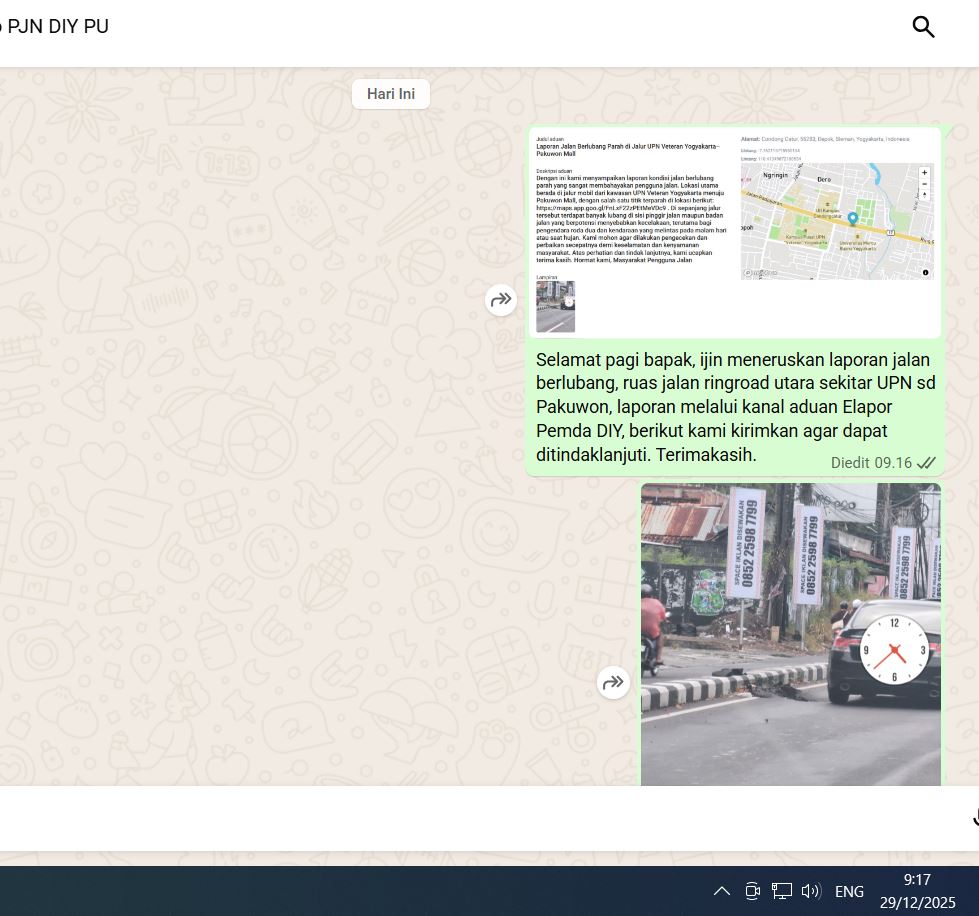Click the map preview inside report image
Screen dimensions: 979x916
(836, 221)
